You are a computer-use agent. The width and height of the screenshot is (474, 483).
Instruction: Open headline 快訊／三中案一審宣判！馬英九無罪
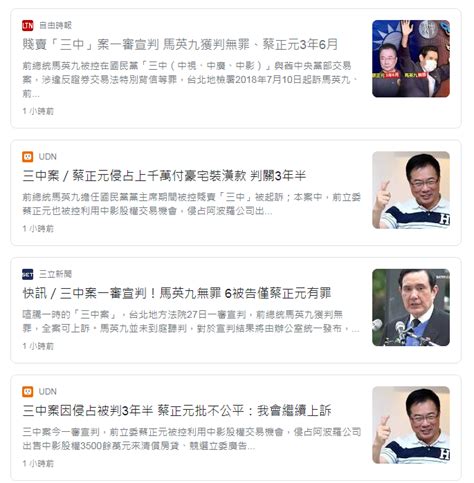click(x=177, y=293)
